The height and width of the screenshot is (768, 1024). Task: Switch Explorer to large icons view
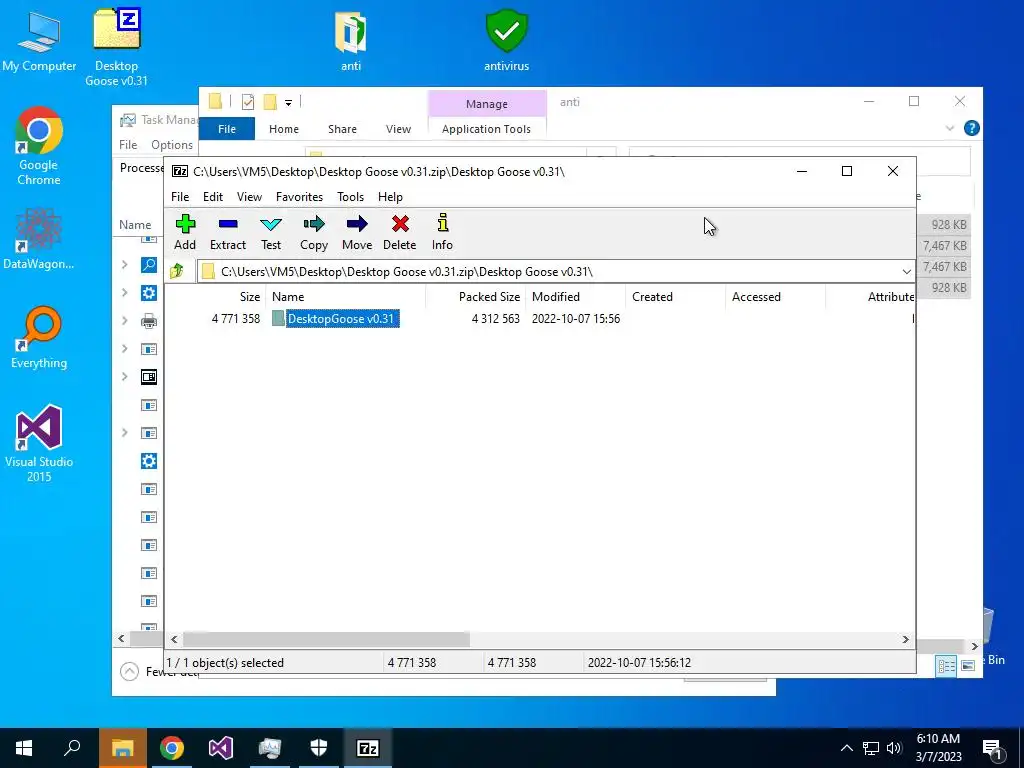967,666
